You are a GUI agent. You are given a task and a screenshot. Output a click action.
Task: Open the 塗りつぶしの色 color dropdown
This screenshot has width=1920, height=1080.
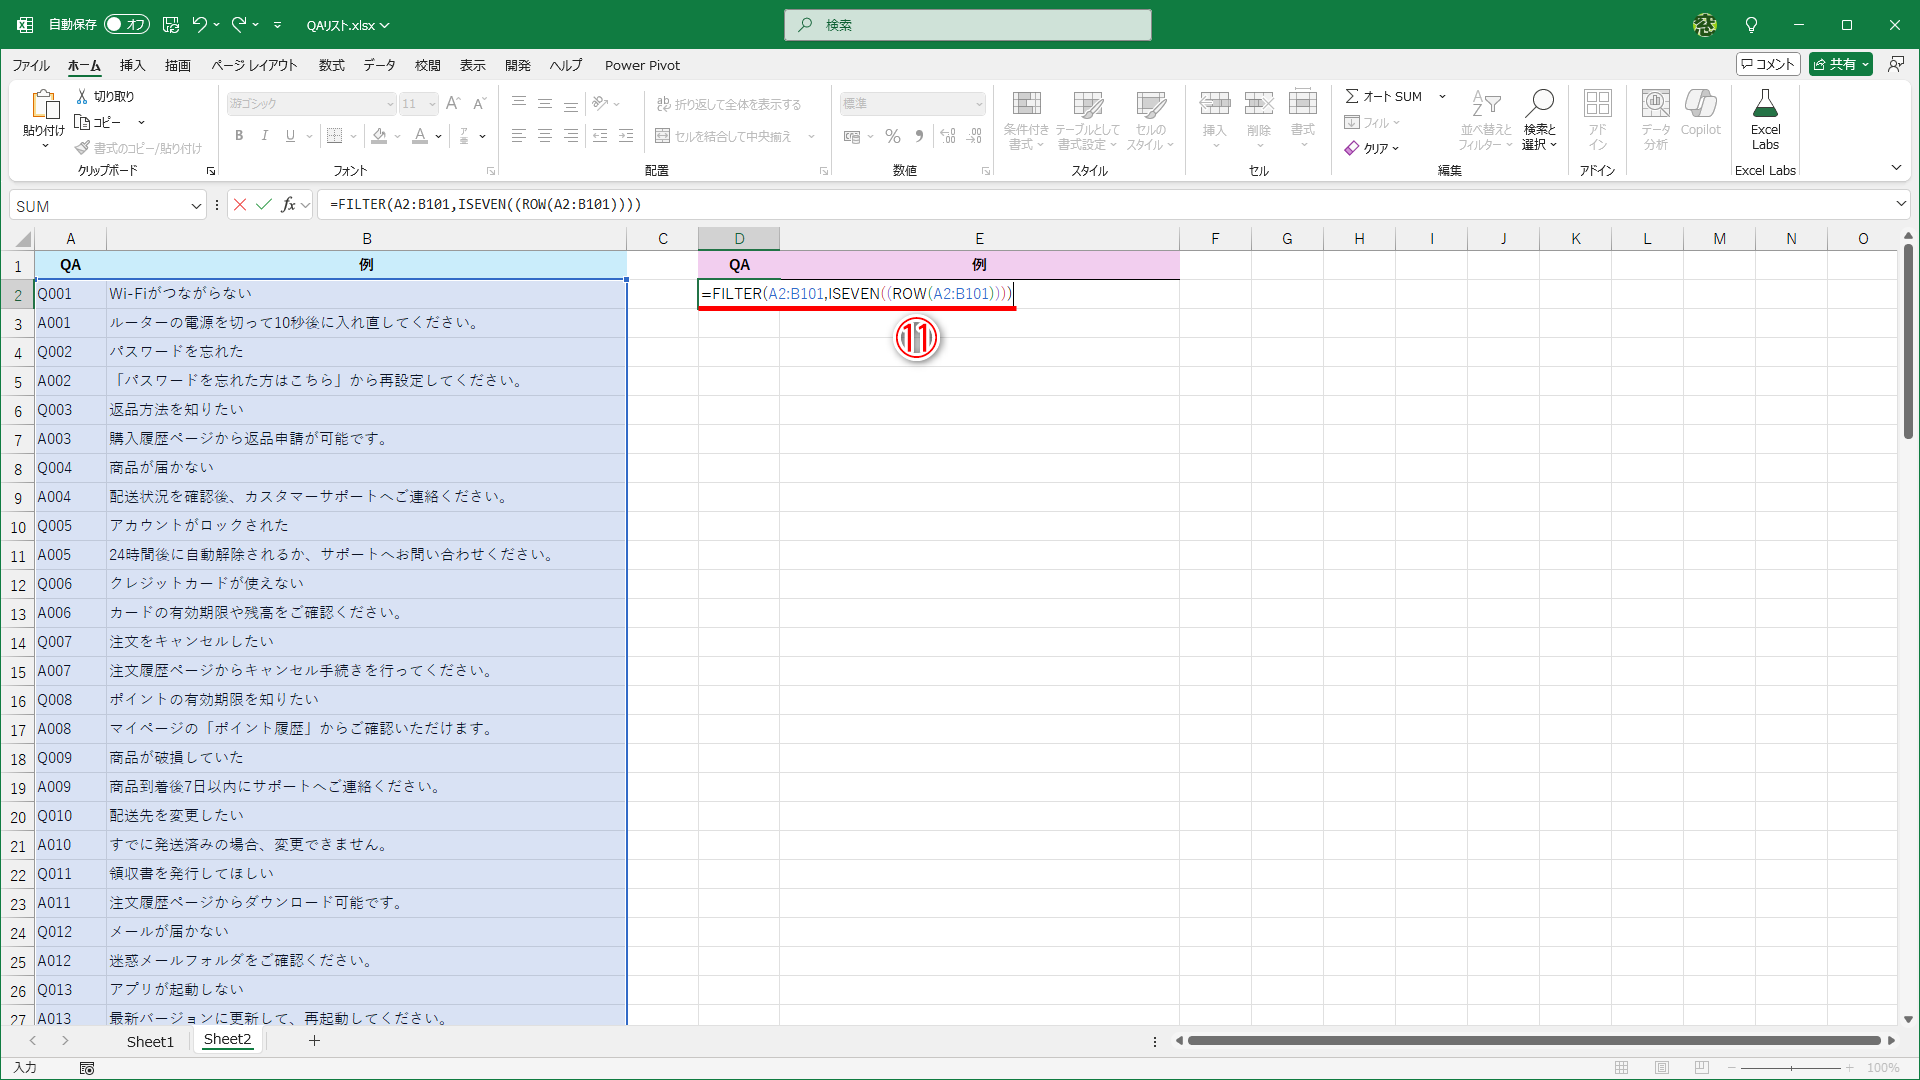395,136
